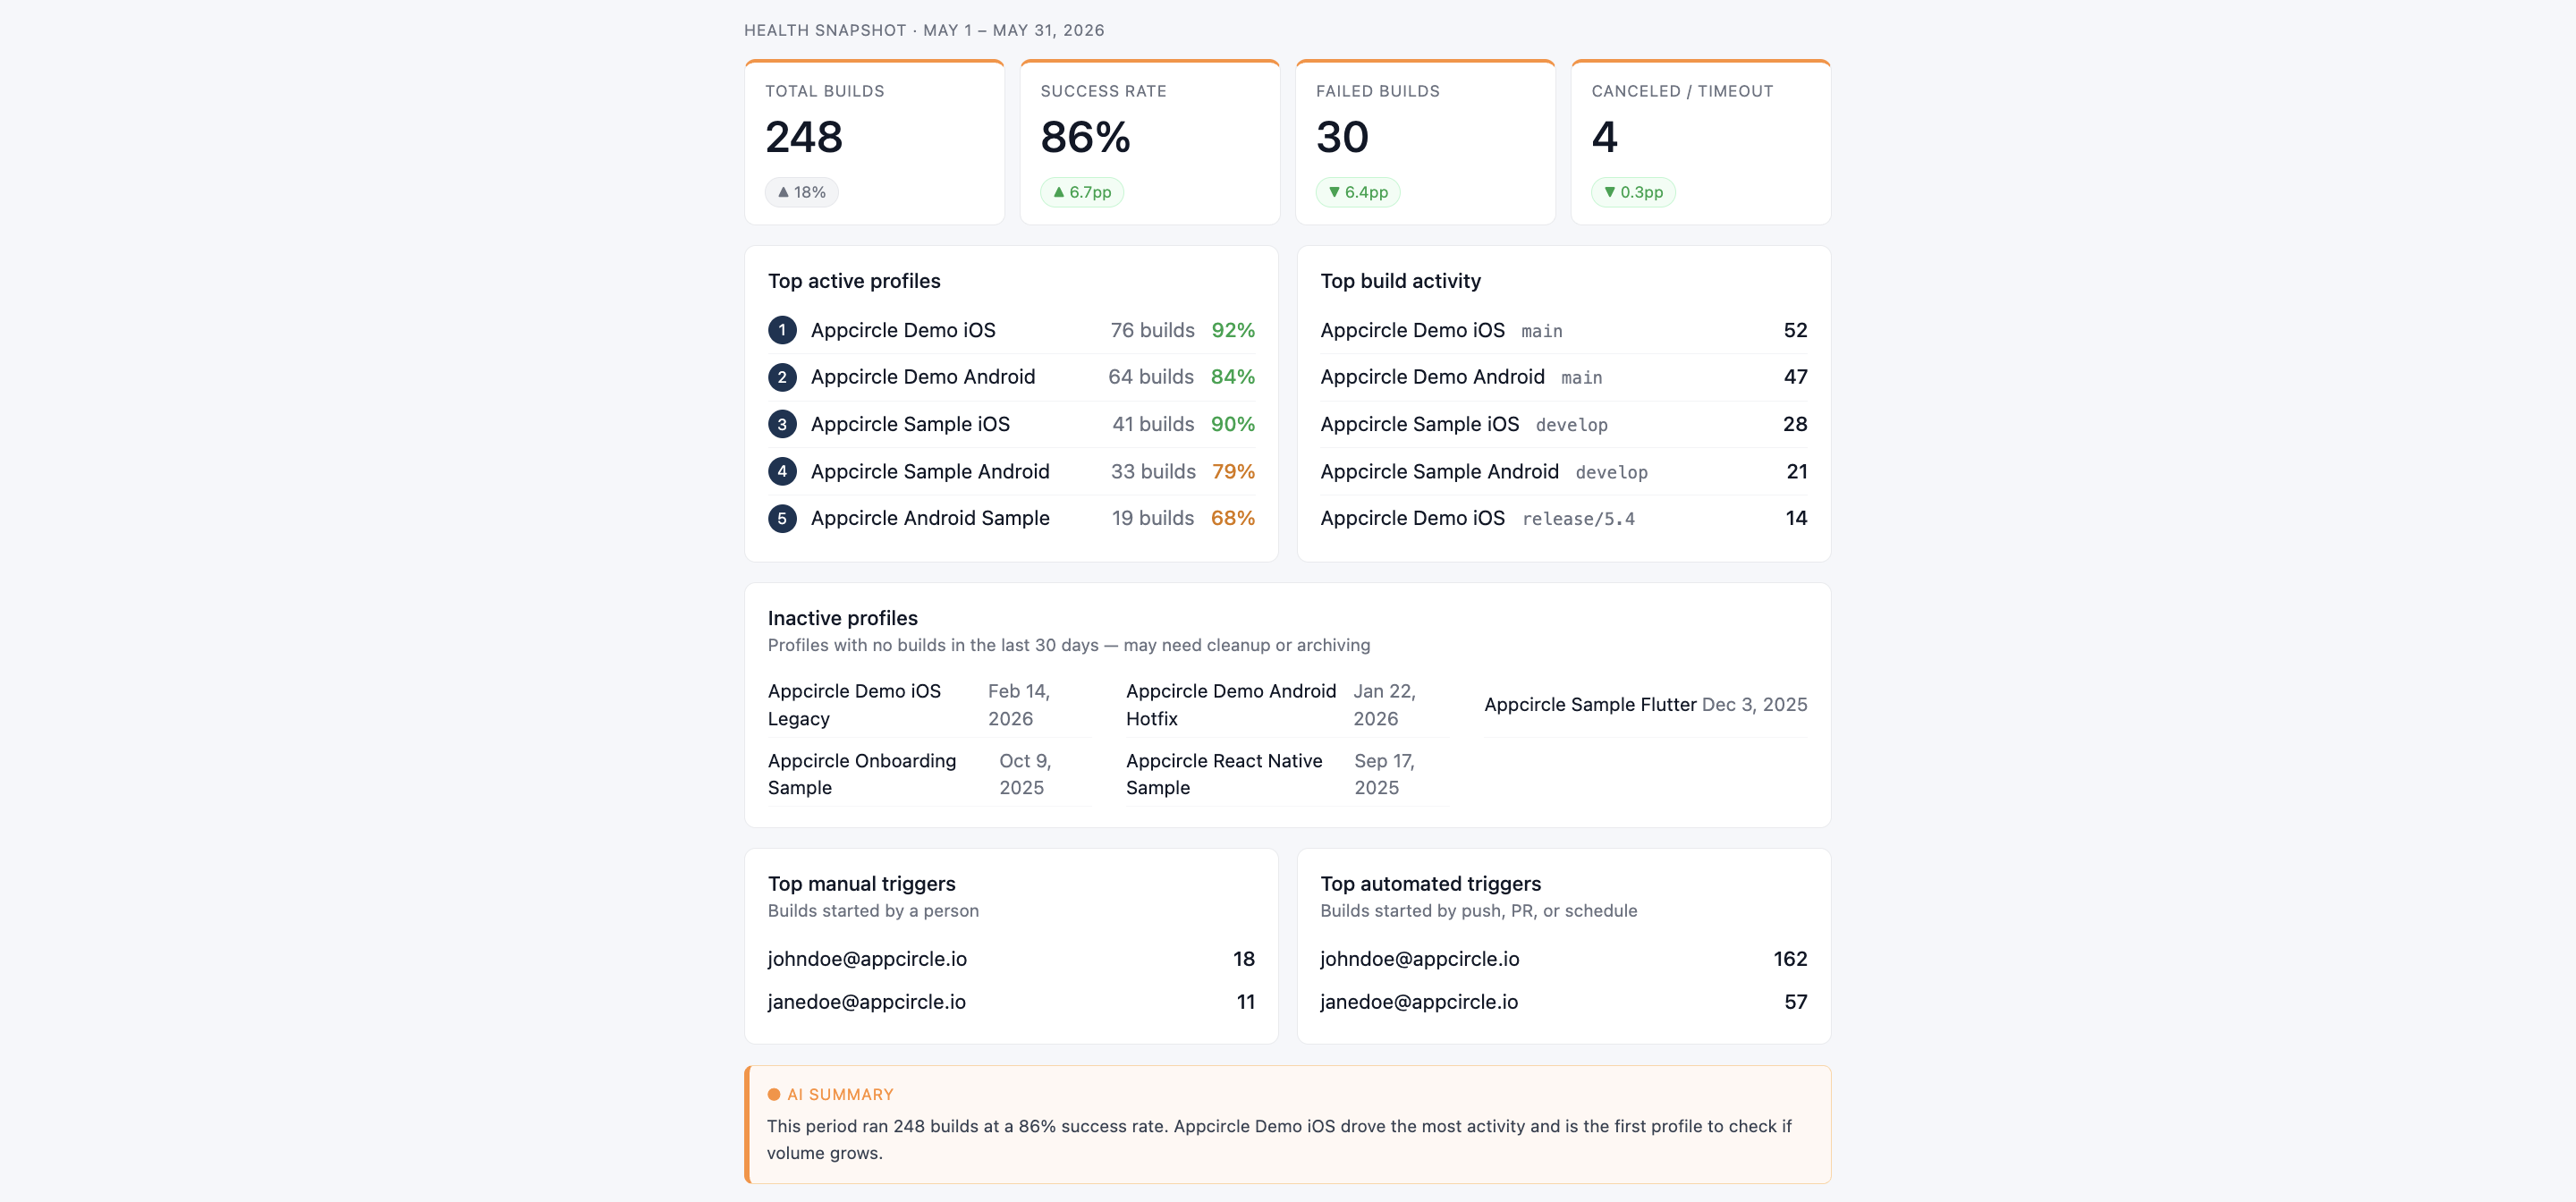
Task: Open the Total Builds 248 card
Action: 874,142
